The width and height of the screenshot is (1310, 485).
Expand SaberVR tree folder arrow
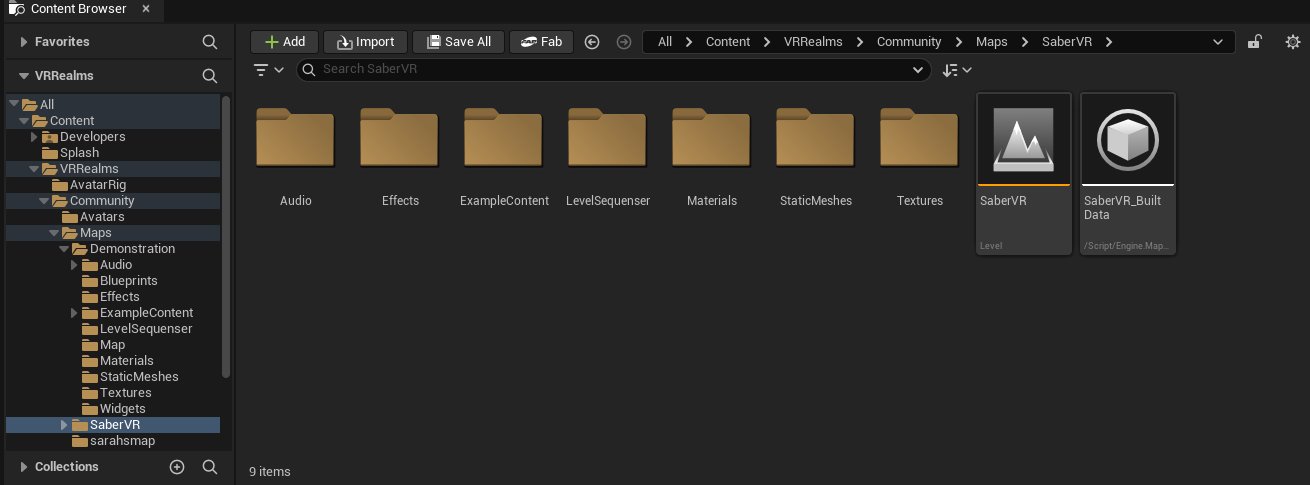coord(64,424)
